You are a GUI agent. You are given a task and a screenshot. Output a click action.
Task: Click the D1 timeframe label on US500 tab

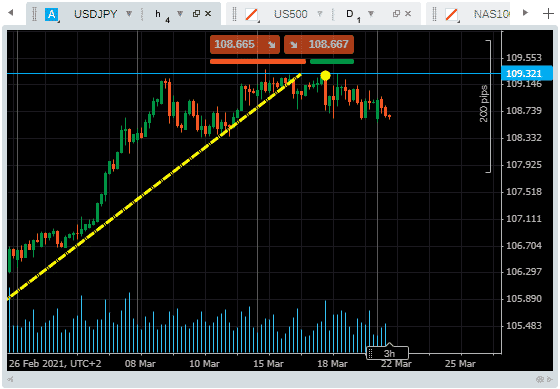pos(353,15)
